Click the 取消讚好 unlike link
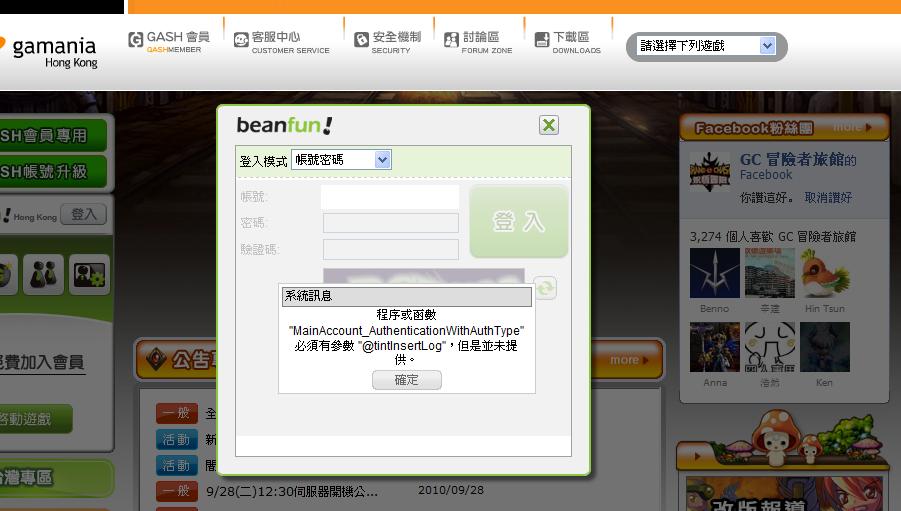Image resolution: width=901 pixels, height=511 pixels. (828, 198)
